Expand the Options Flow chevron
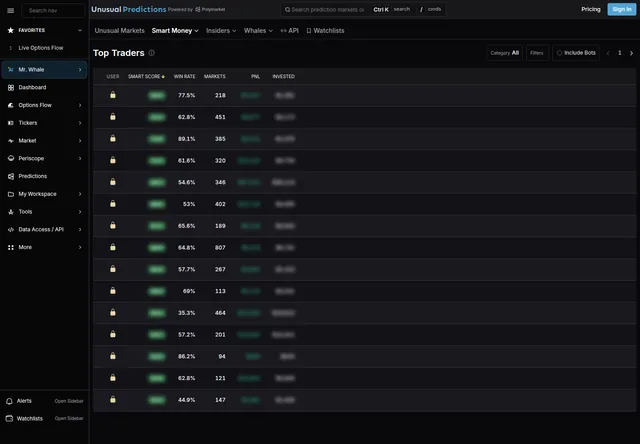Screen dimensions: 640x444 coord(80,105)
